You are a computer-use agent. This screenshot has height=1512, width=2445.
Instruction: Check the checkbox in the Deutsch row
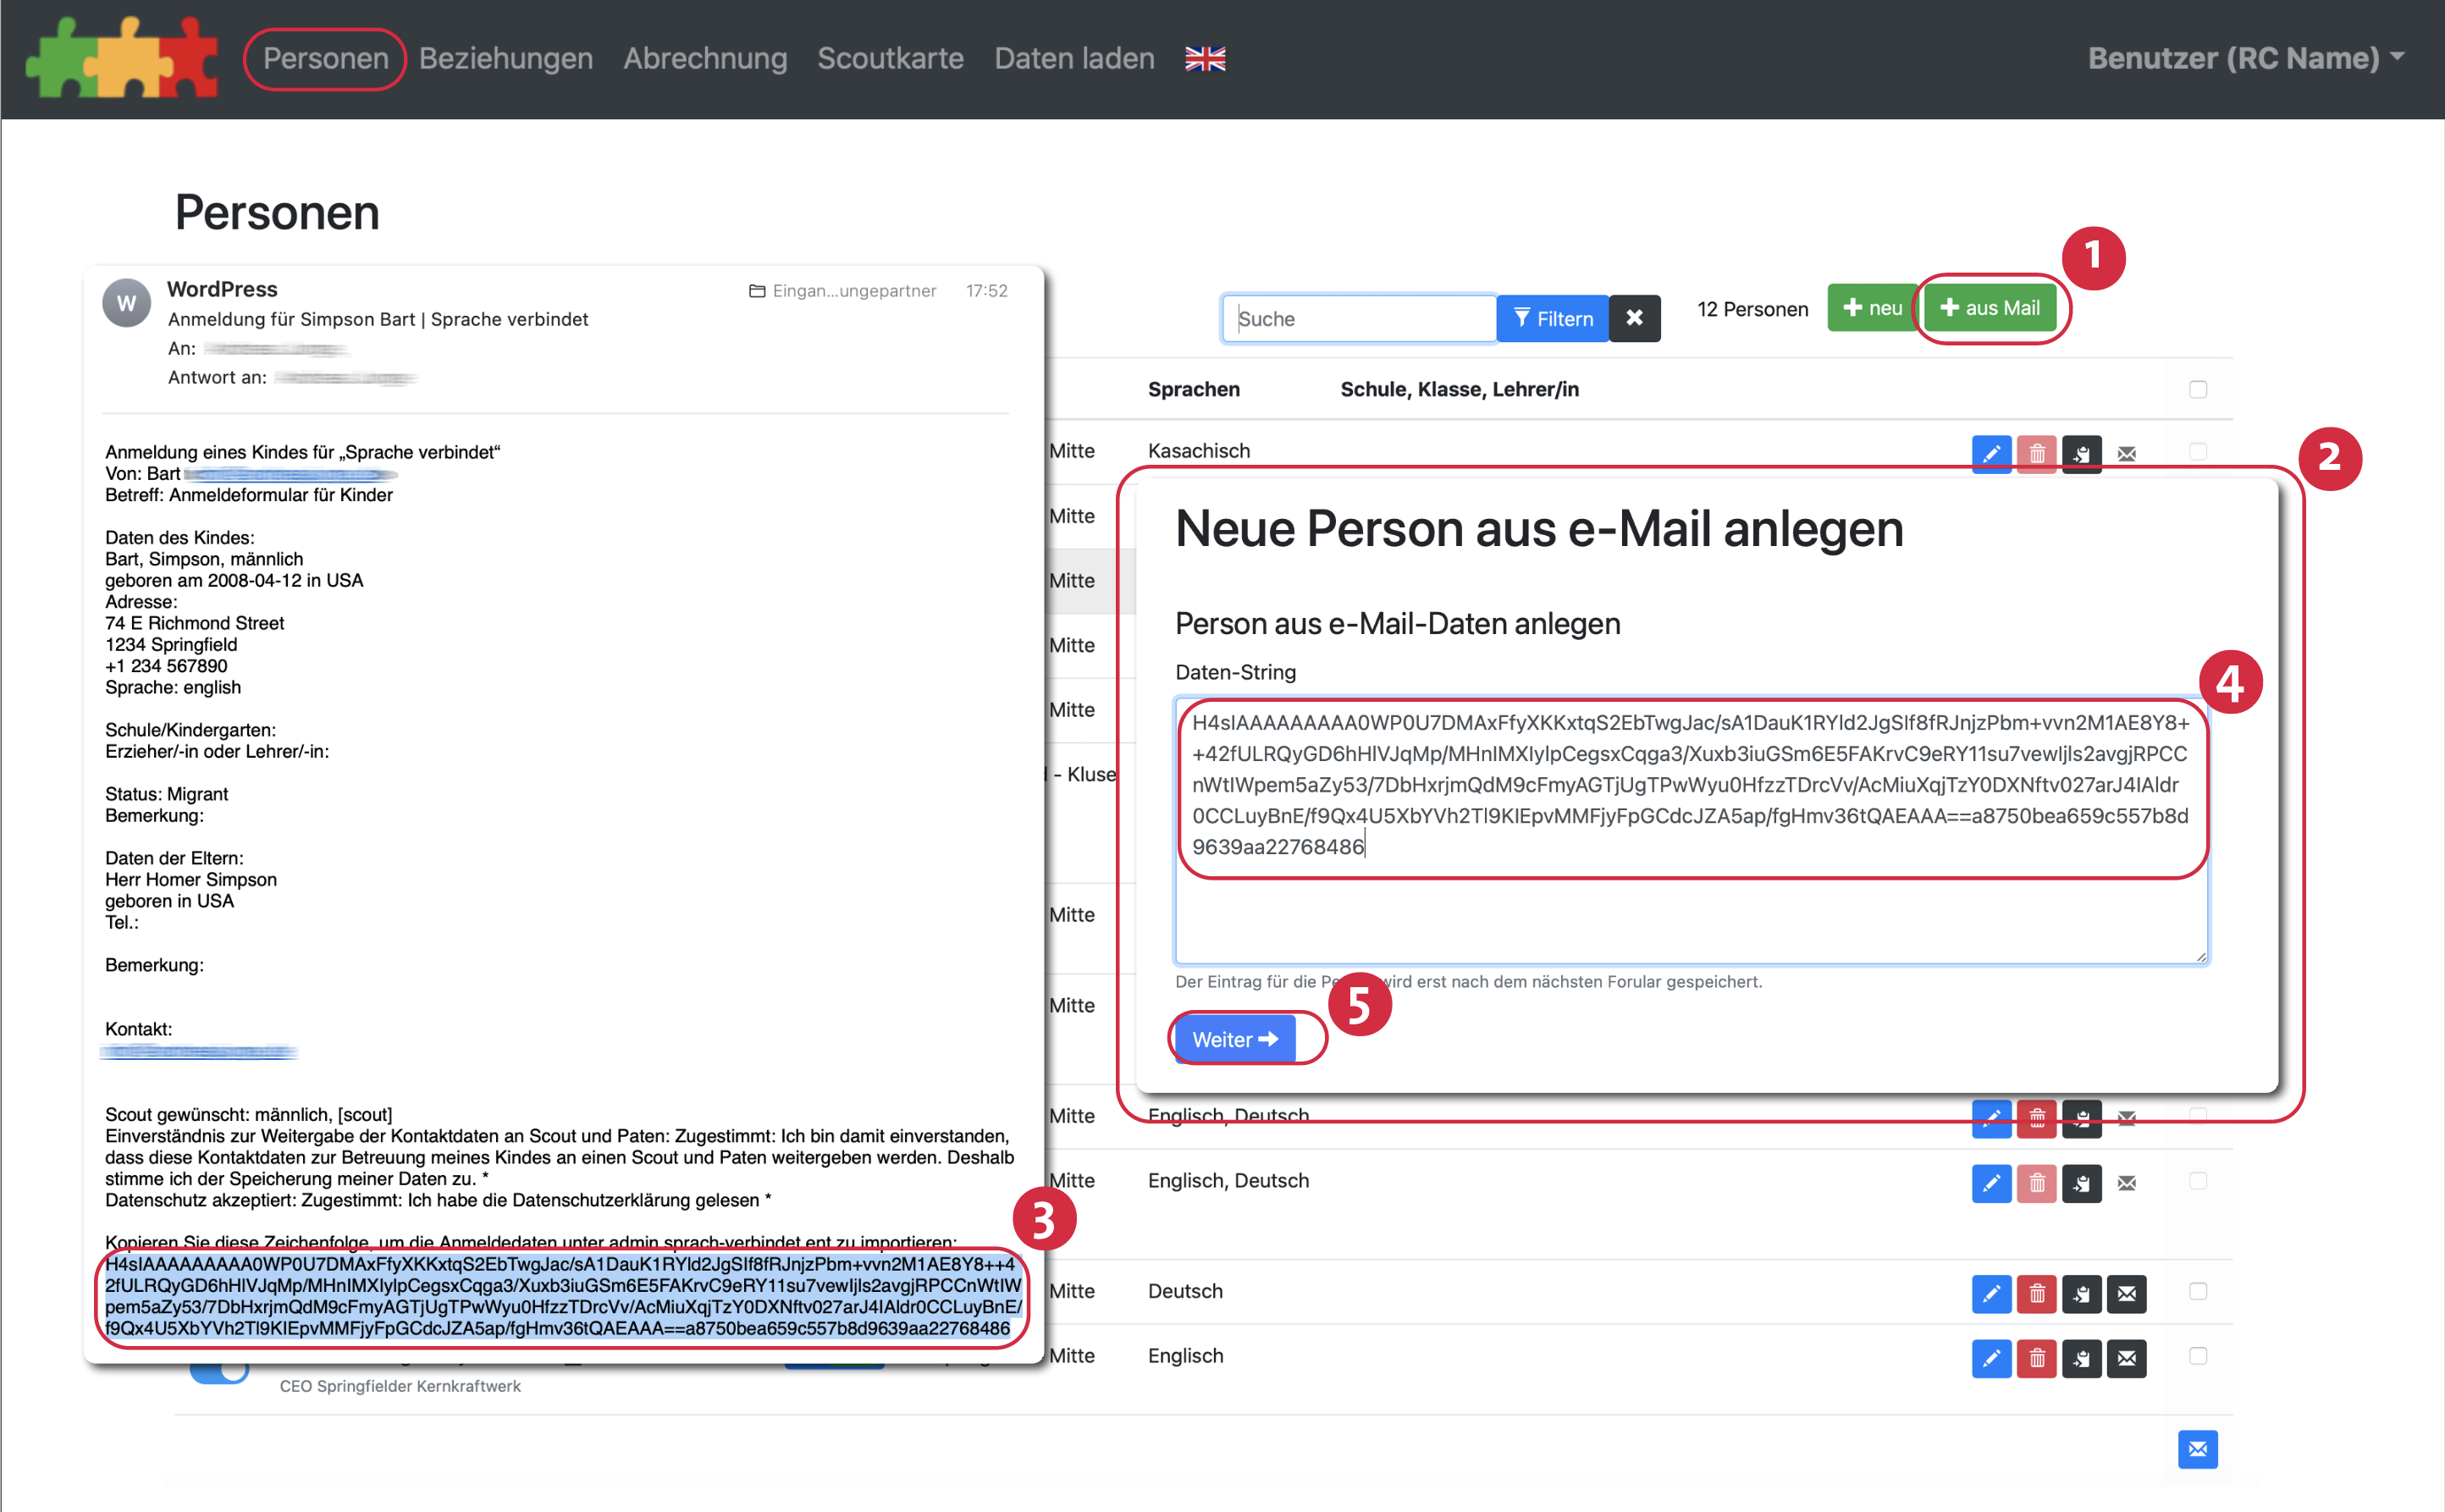click(x=2197, y=1291)
